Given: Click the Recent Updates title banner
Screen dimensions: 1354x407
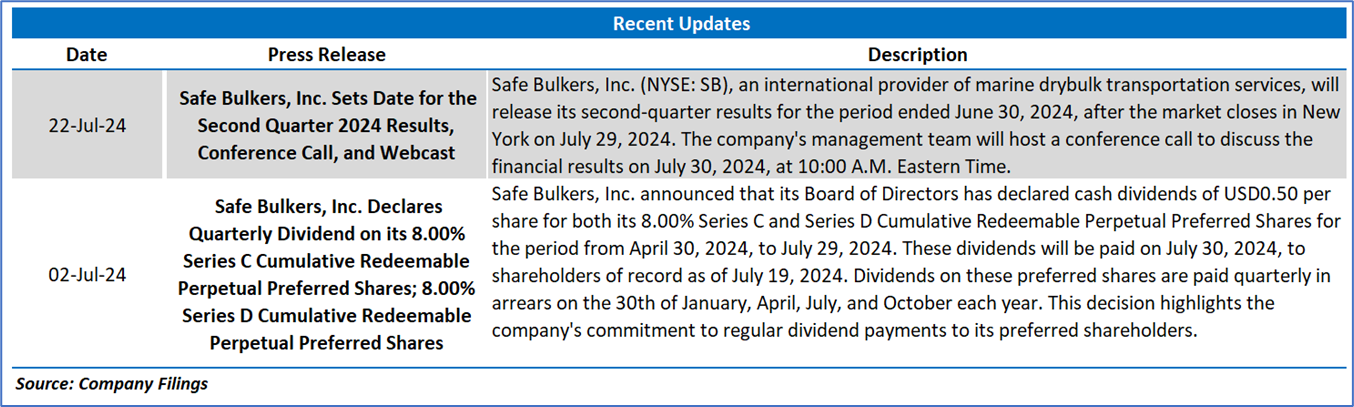Looking at the screenshot, I should (x=681, y=23).
